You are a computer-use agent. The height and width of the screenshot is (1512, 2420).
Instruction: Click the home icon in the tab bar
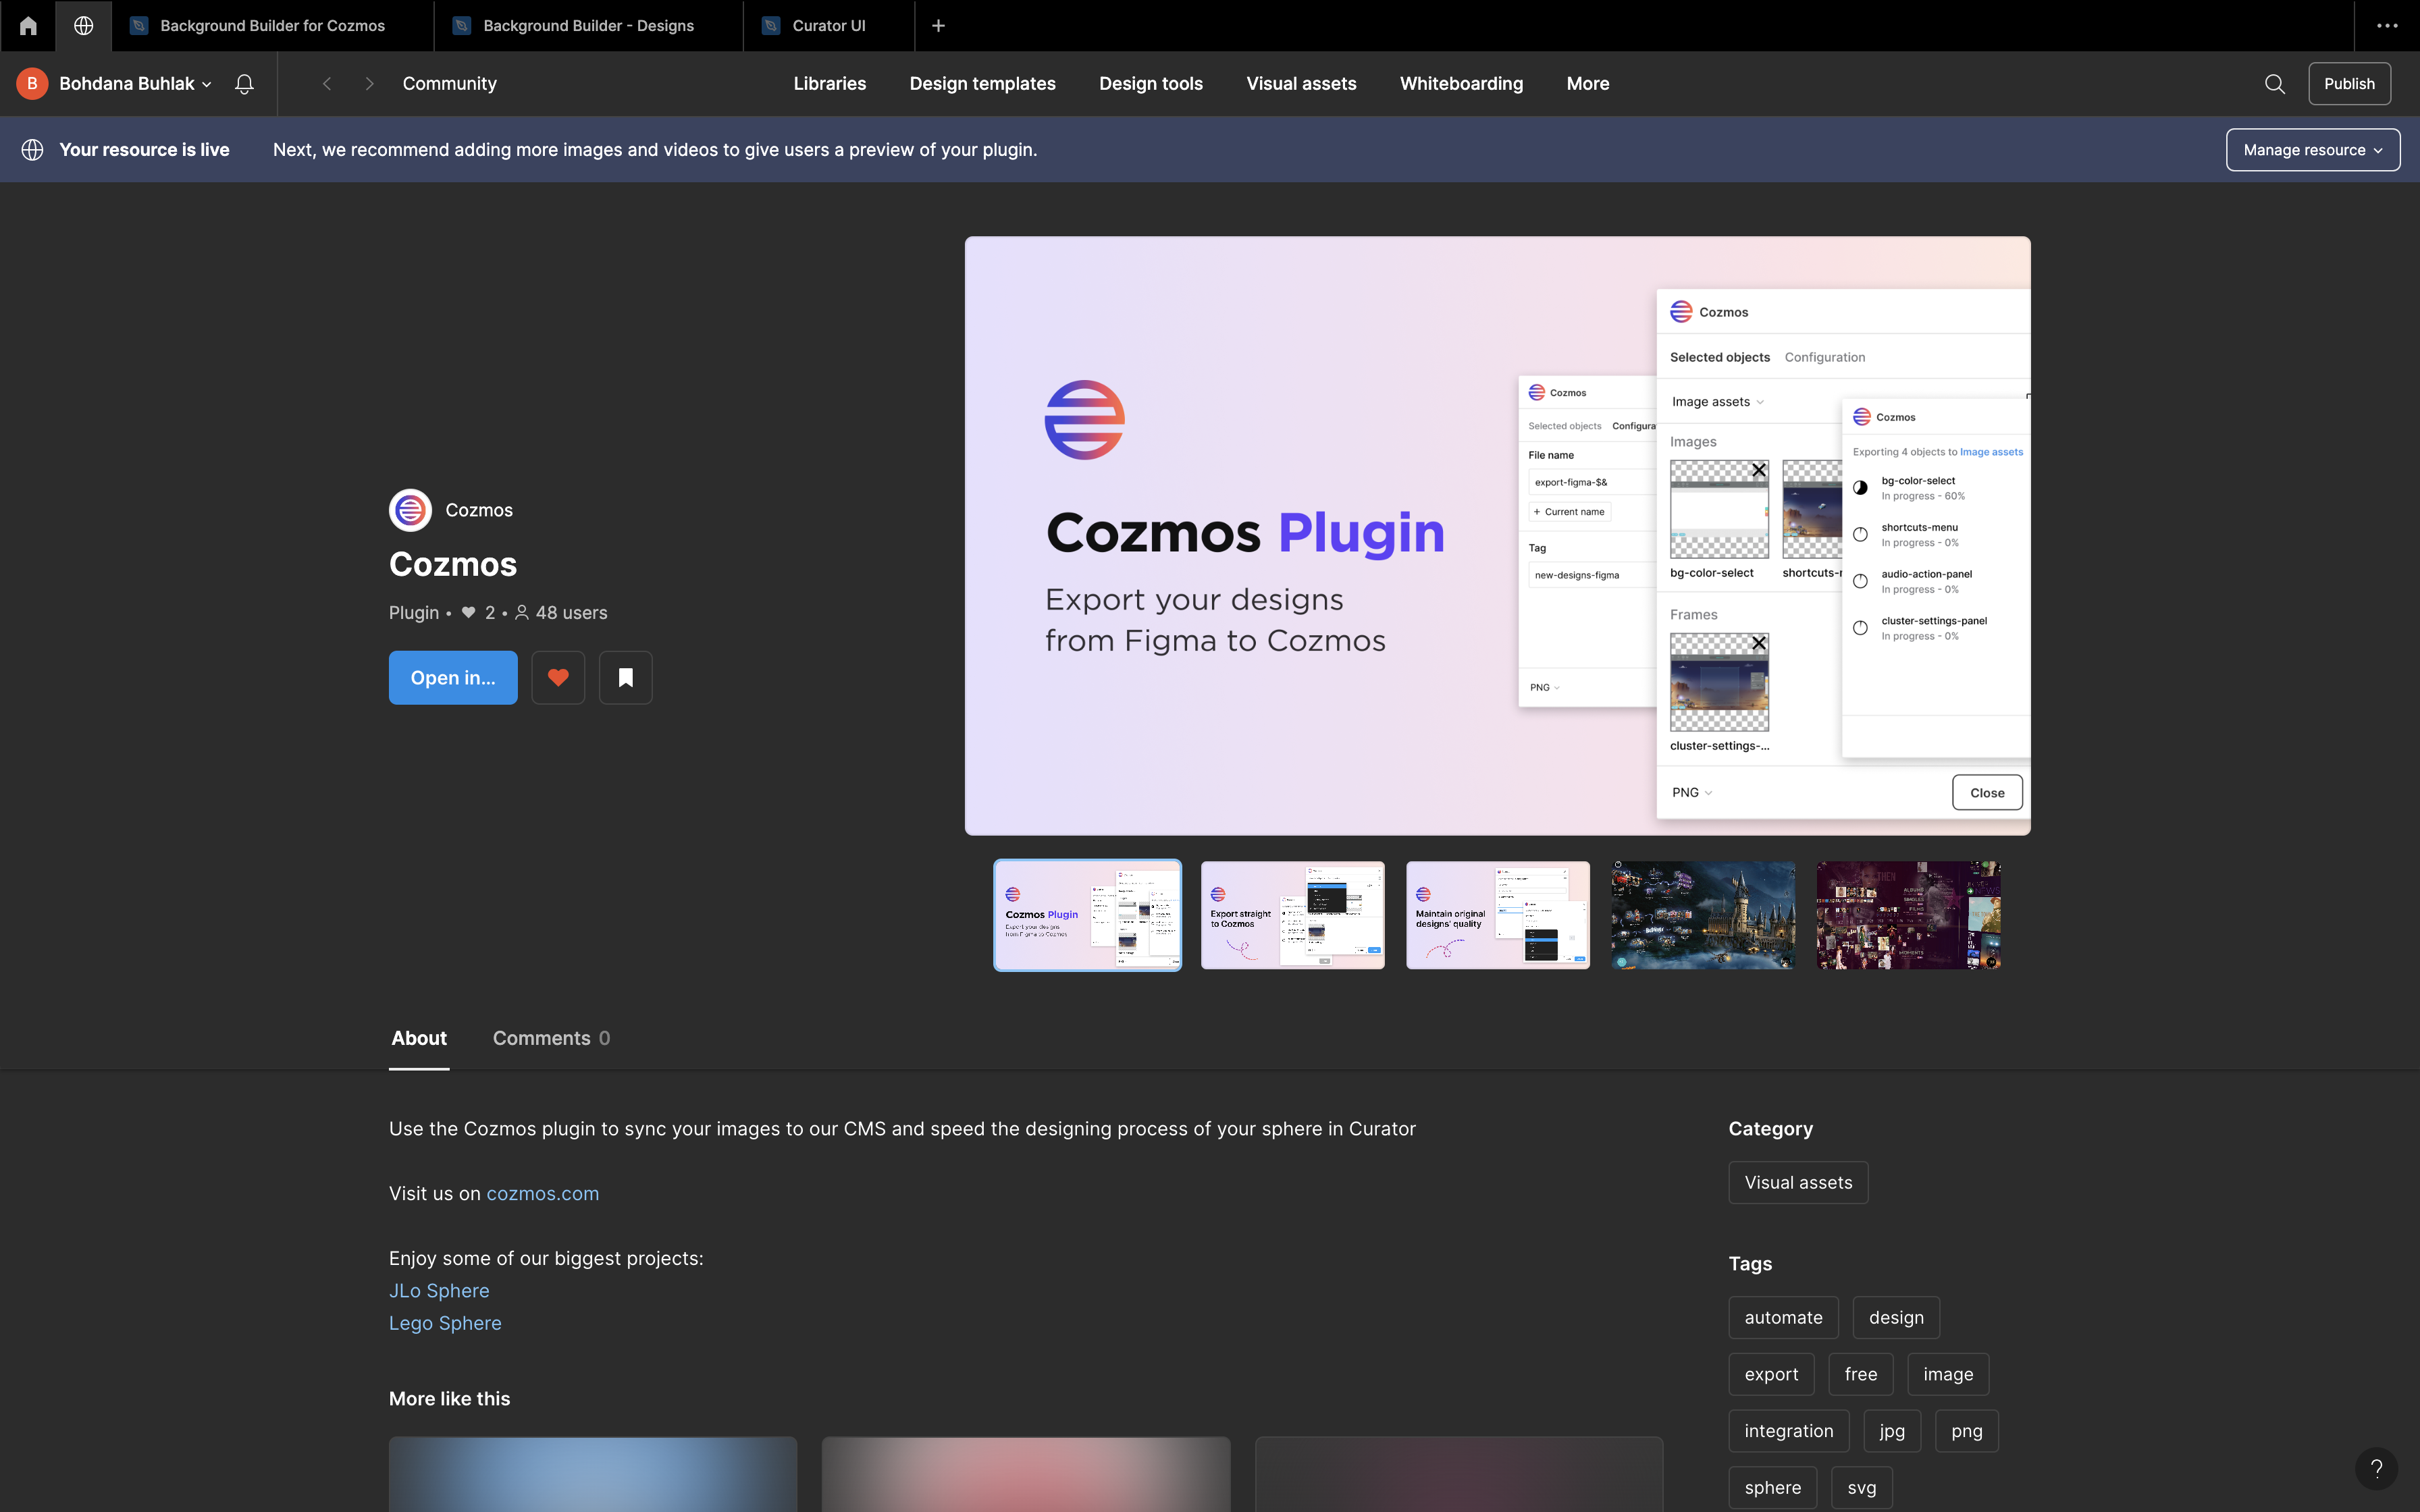coord(28,26)
